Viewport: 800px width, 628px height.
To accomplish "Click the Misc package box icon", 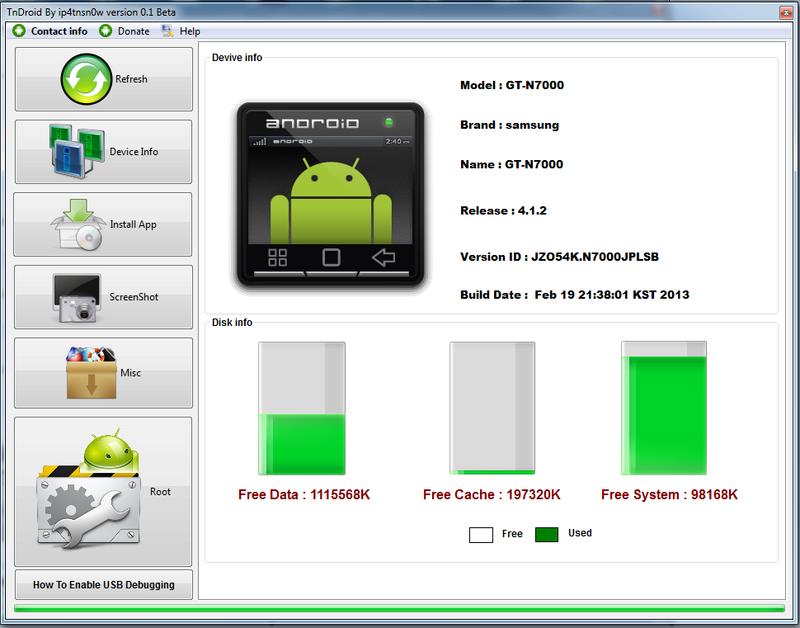I will (91, 372).
